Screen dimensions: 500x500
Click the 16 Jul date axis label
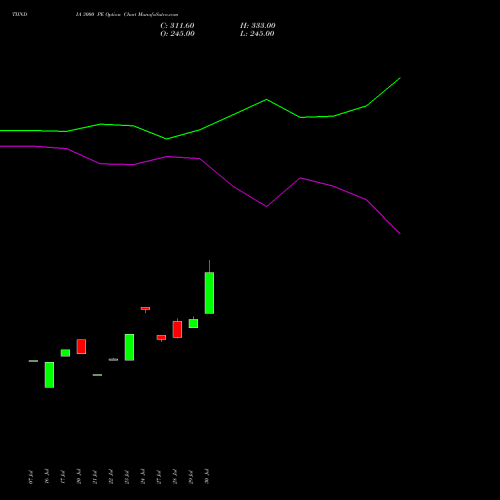click(47, 476)
